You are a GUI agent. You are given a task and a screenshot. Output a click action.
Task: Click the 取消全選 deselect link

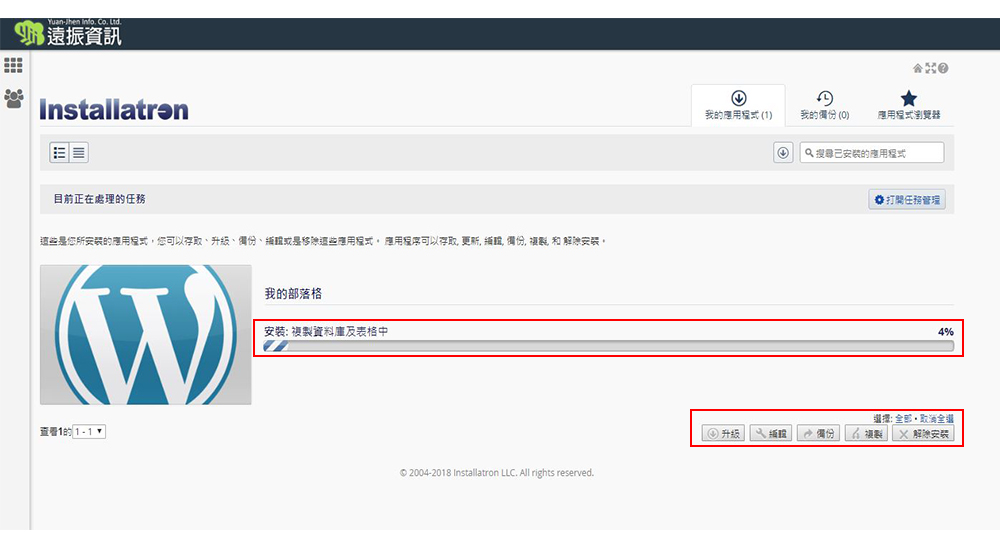(x=936, y=419)
